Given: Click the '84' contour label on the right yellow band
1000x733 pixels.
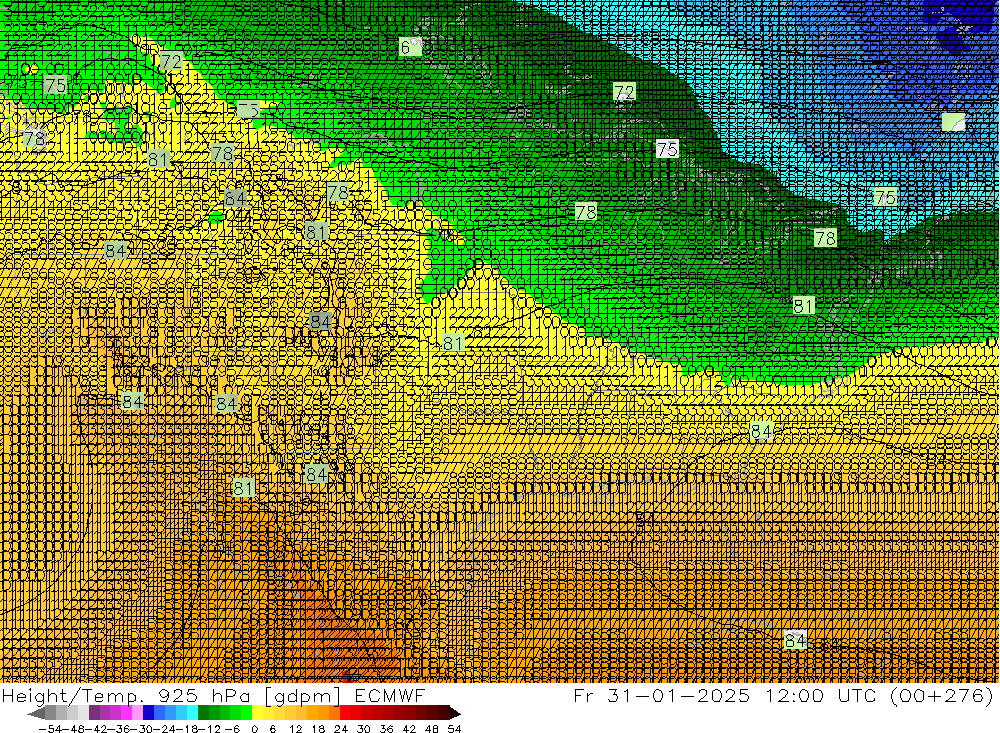Looking at the screenshot, I should click(761, 431).
